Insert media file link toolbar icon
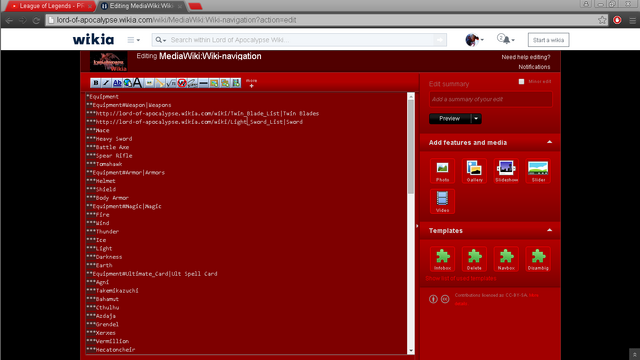 click(160, 83)
